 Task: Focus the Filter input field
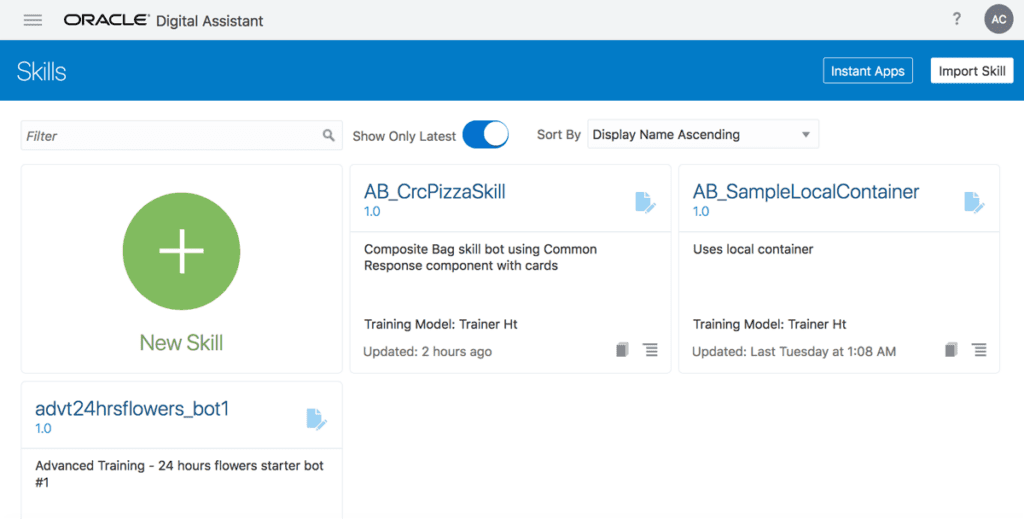pyautogui.click(x=182, y=135)
